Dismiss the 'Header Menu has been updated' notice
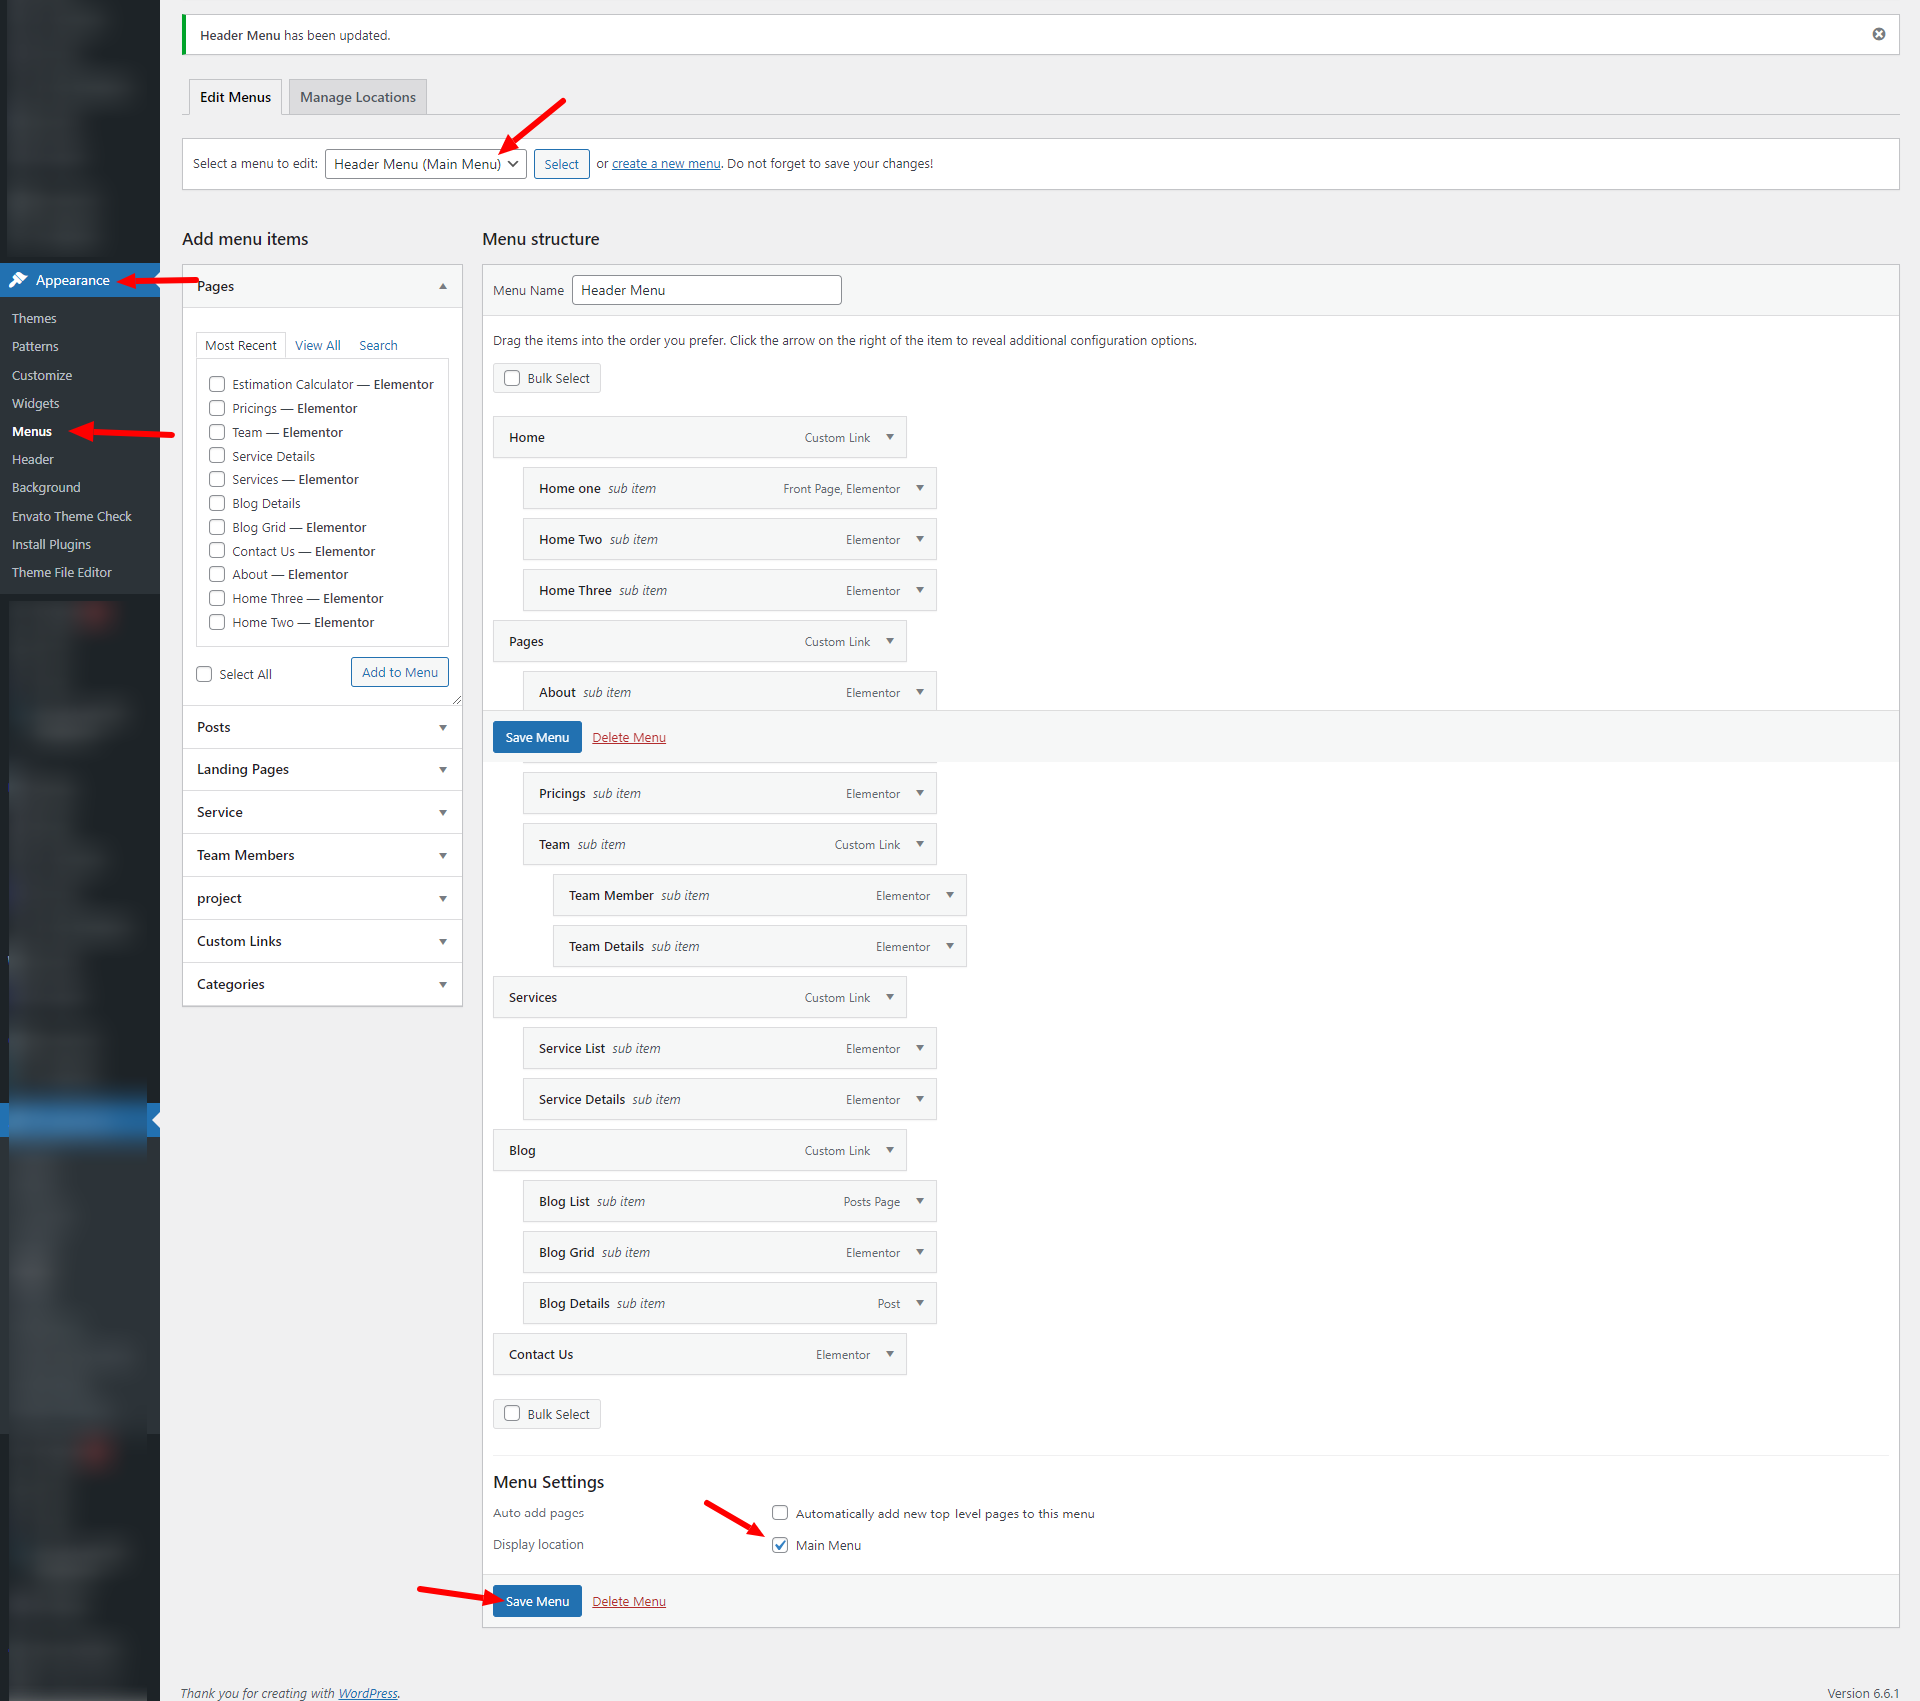1920x1701 pixels. pos(1879,34)
